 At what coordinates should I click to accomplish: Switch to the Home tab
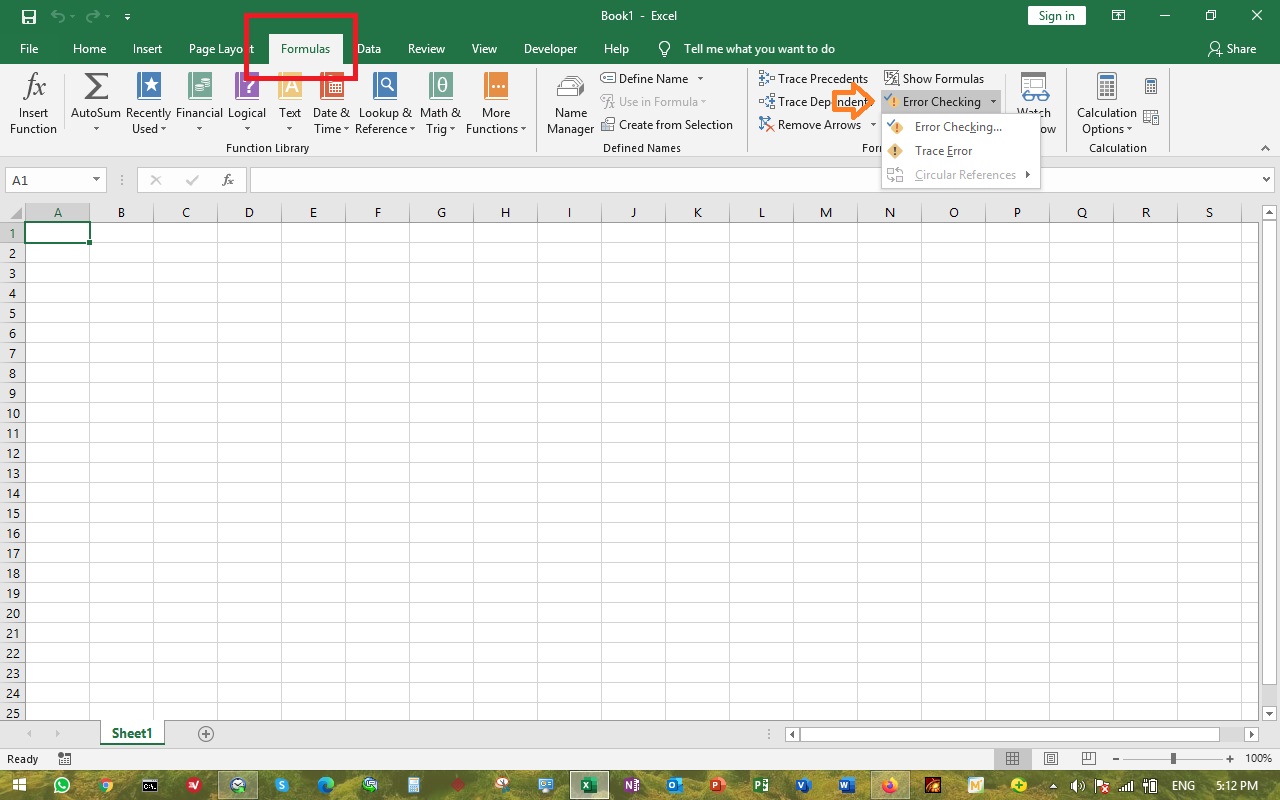[89, 49]
